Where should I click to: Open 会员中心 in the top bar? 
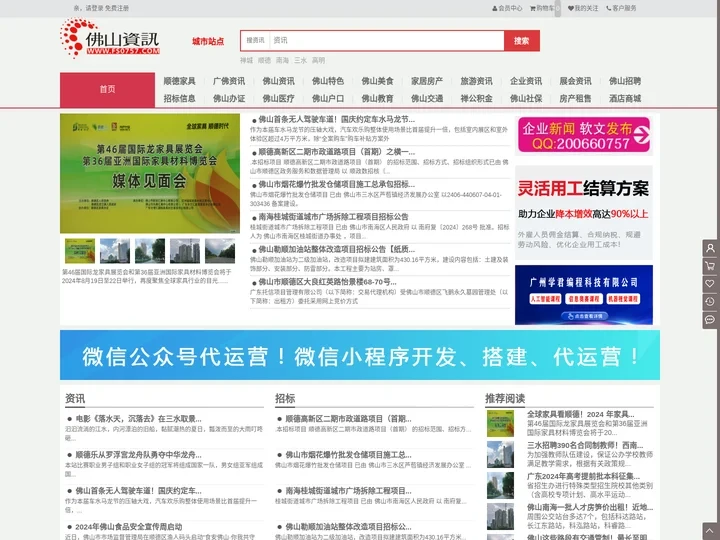tap(507, 8)
